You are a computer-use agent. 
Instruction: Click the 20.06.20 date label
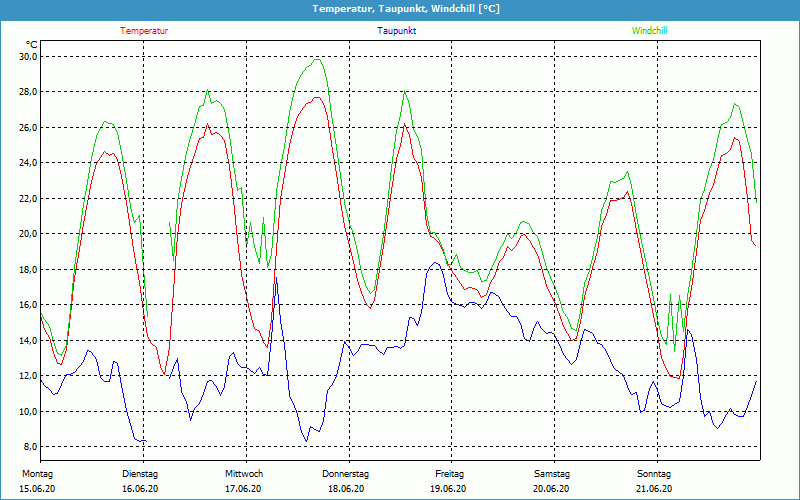point(551,489)
